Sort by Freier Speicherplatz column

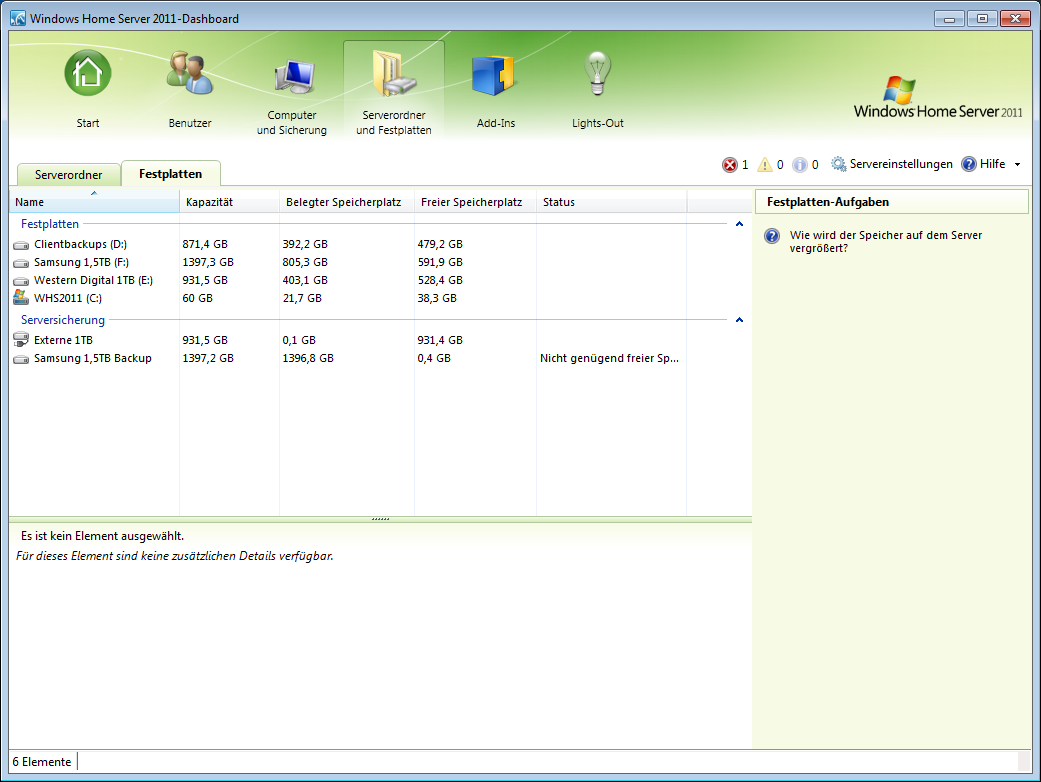(x=475, y=202)
